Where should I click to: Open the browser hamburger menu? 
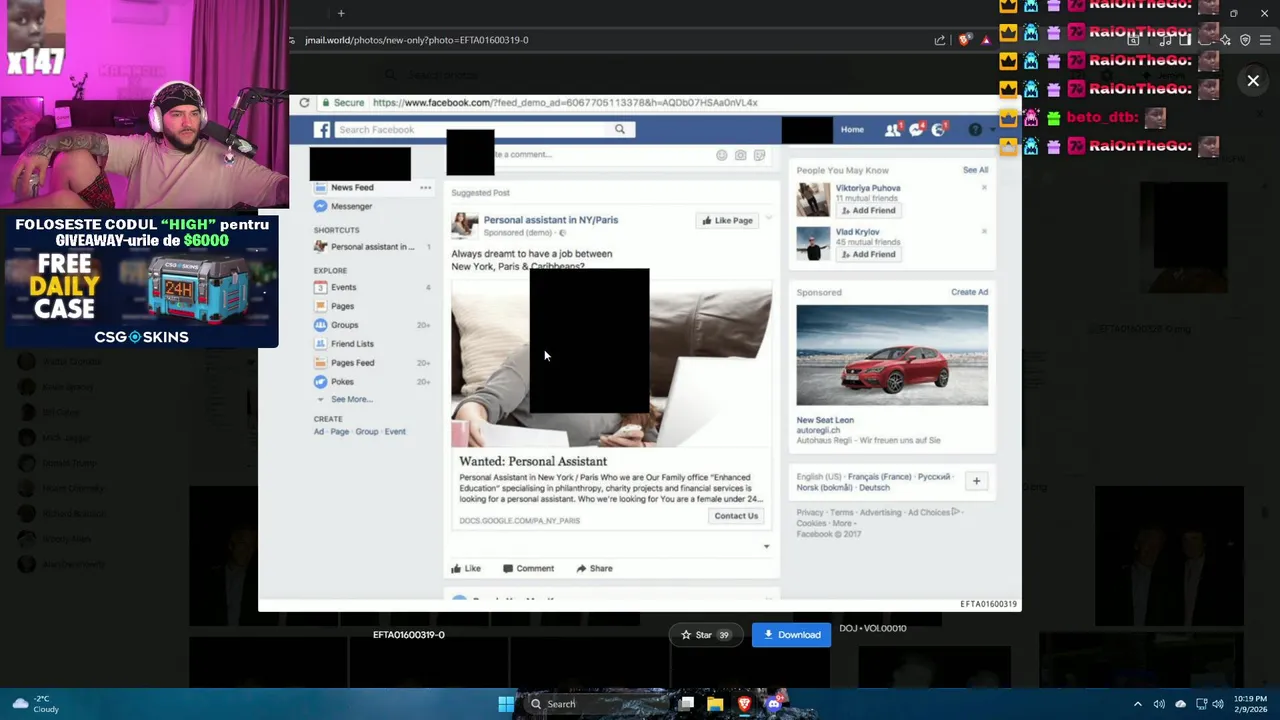pyautogui.click(x=1265, y=40)
